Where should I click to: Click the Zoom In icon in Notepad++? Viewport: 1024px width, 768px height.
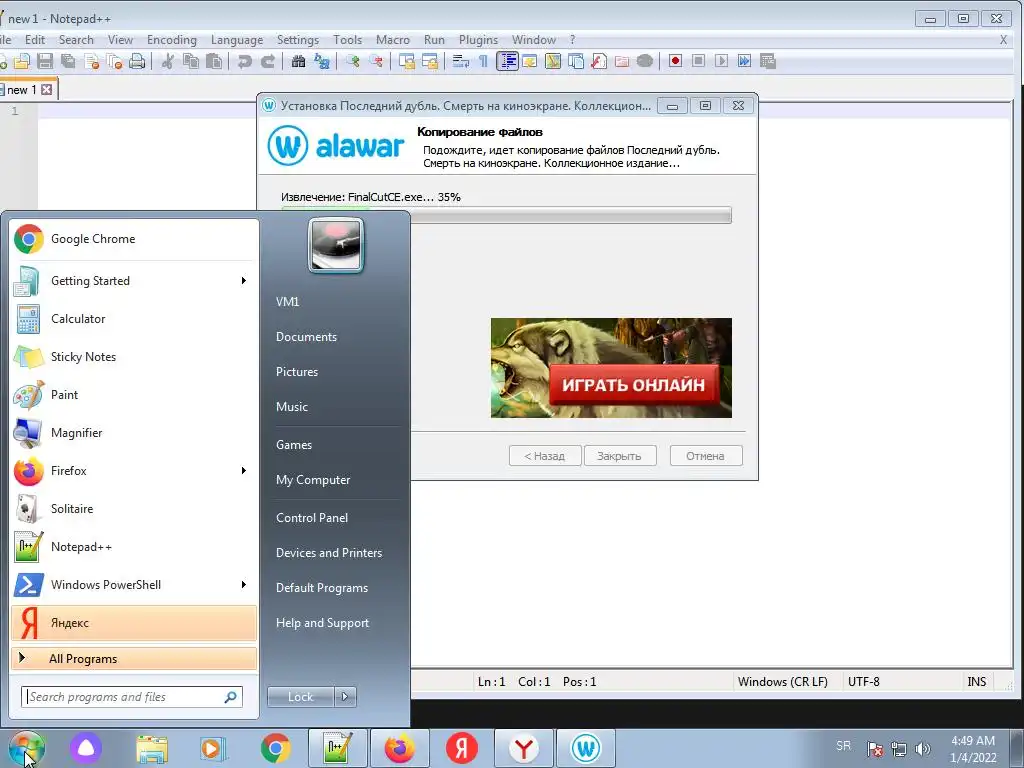click(x=353, y=61)
